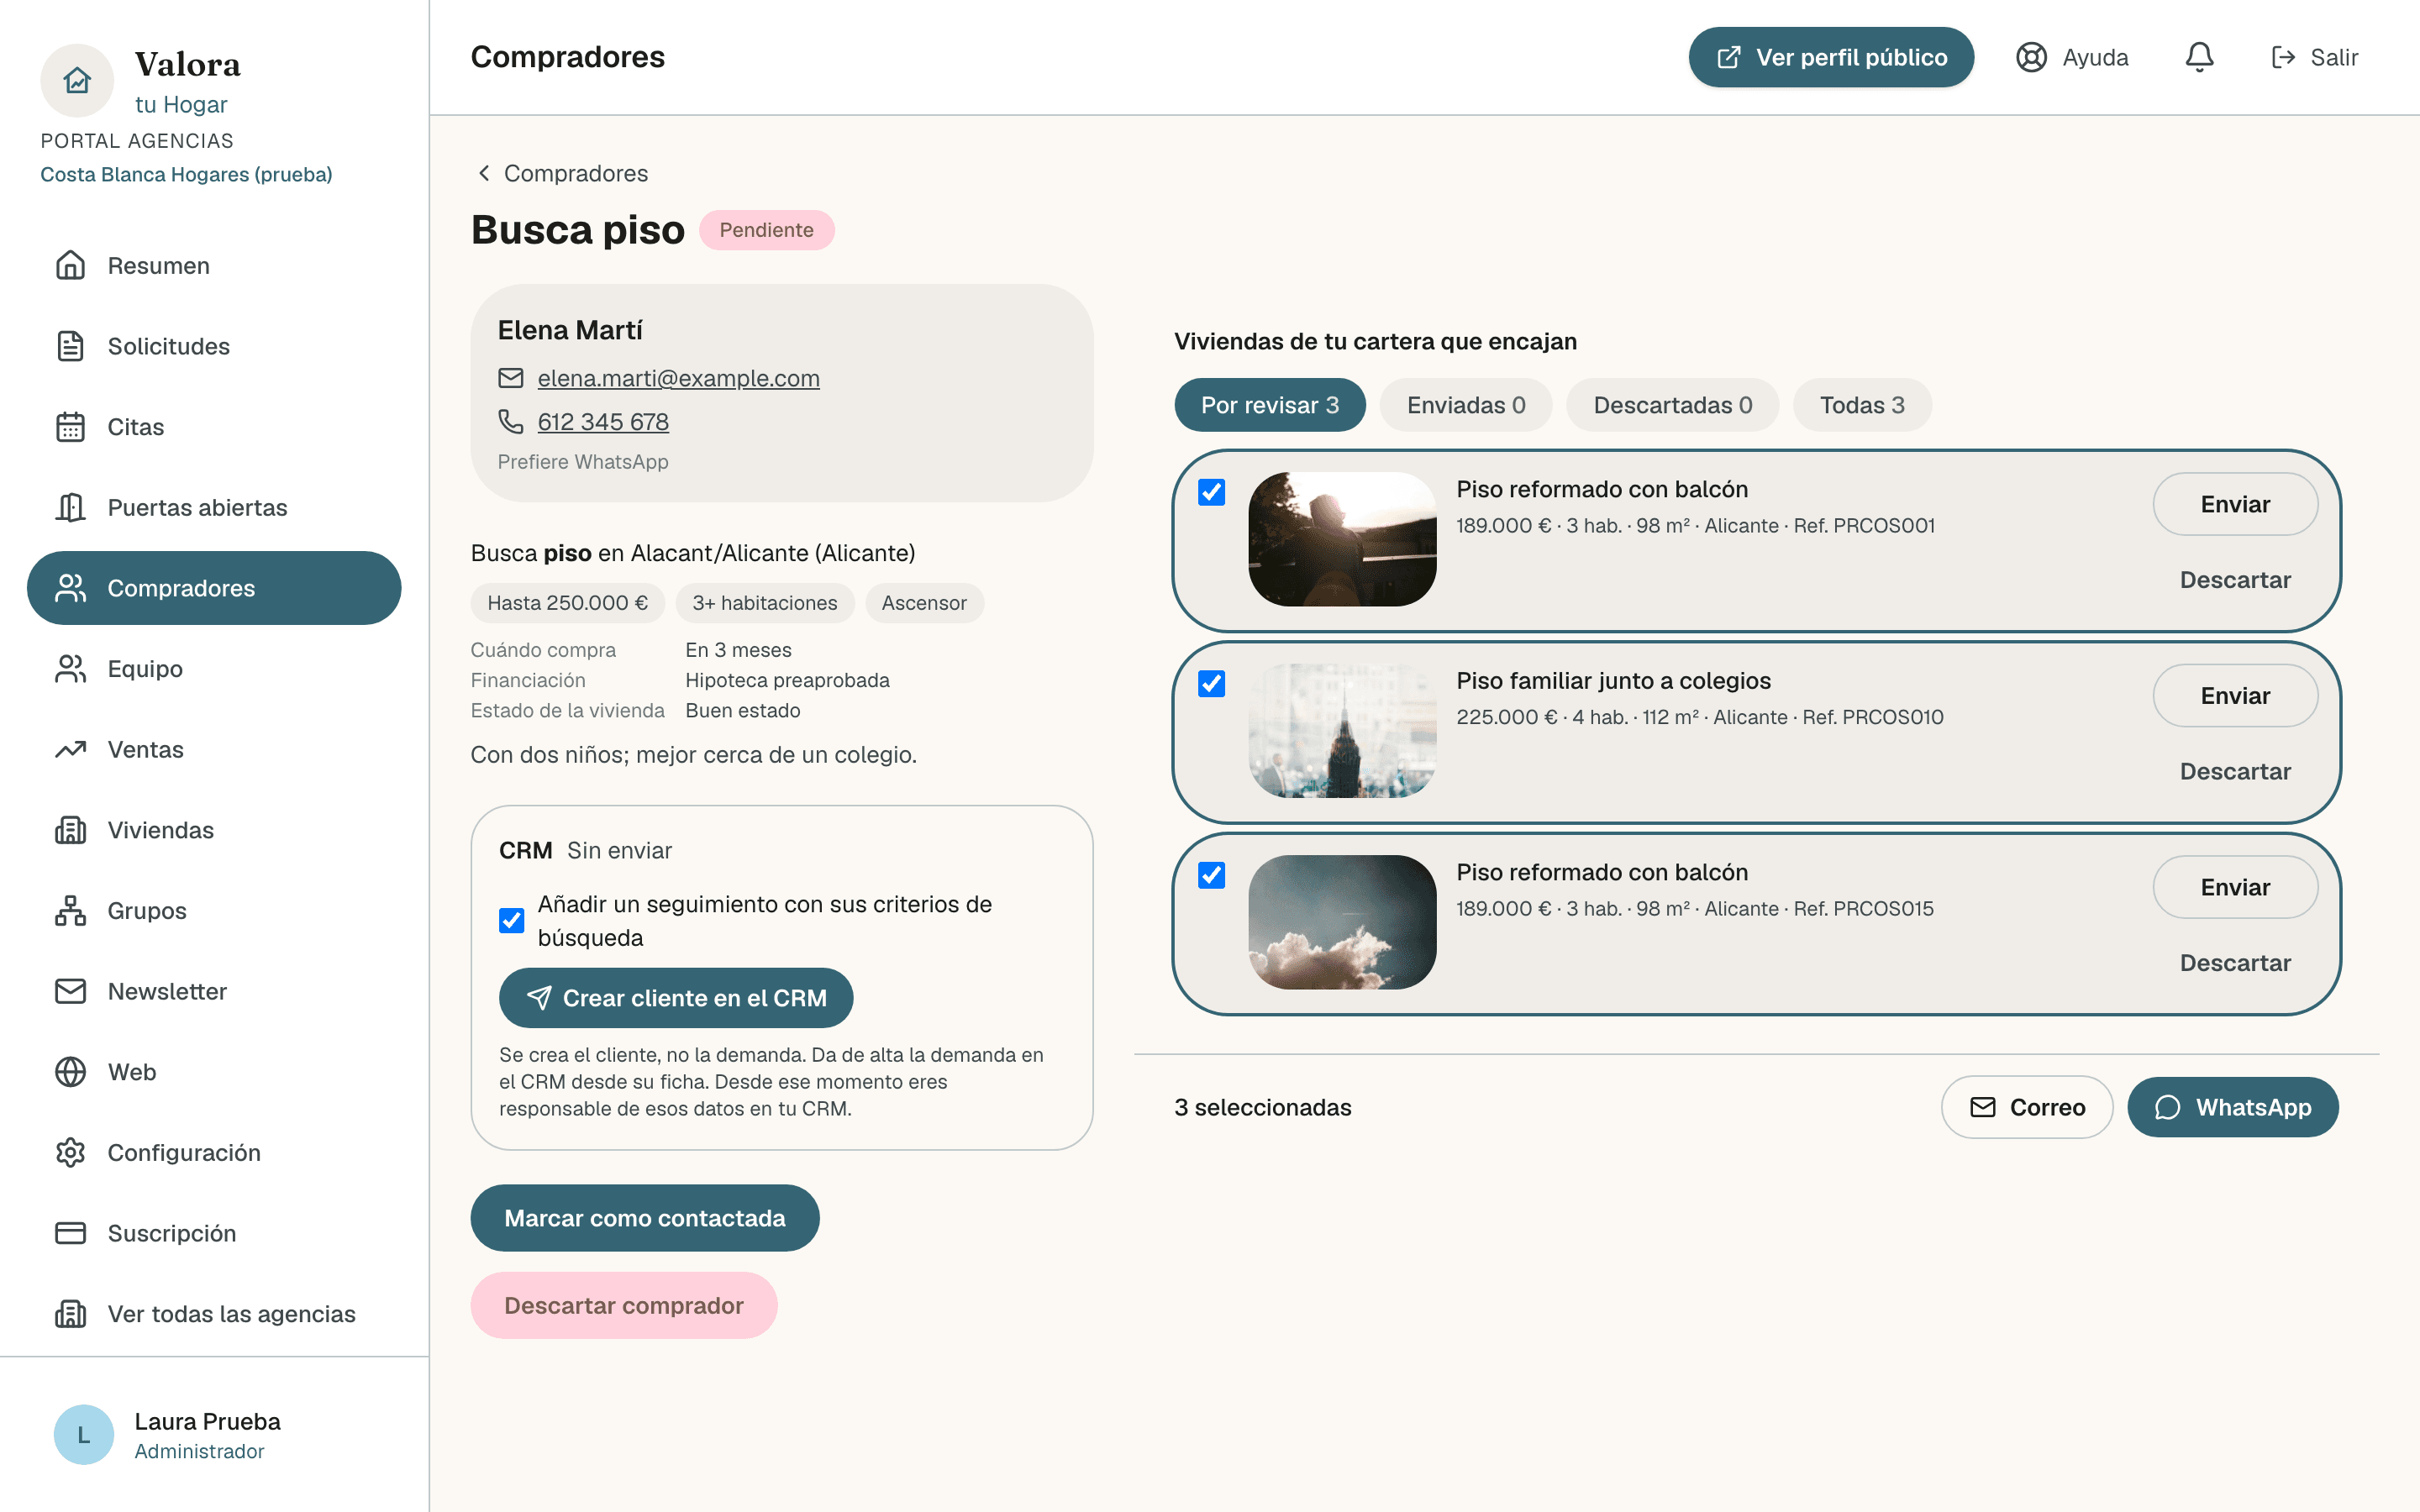
Task: Open Newsletter envelope icon in sidebar
Action: (70, 991)
